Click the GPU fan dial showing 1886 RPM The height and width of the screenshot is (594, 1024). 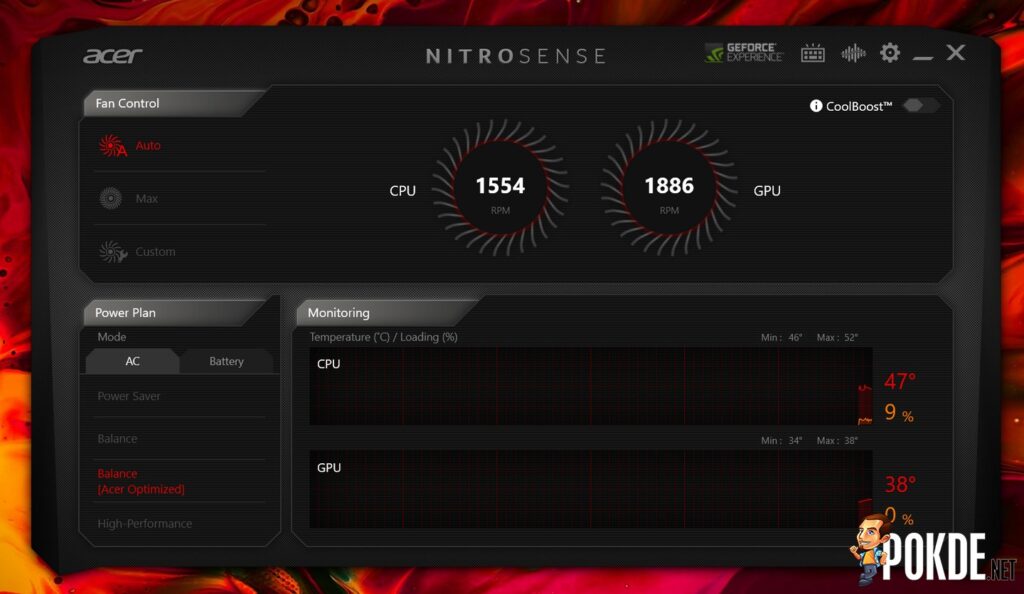(669, 189)
